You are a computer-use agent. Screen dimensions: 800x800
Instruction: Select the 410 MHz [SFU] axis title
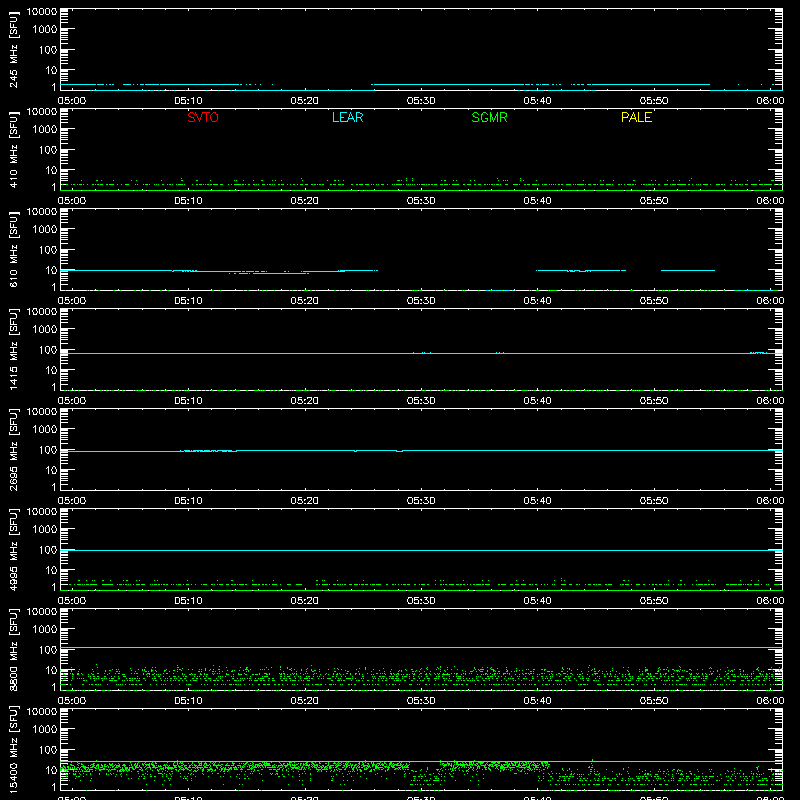pos(13,150)
